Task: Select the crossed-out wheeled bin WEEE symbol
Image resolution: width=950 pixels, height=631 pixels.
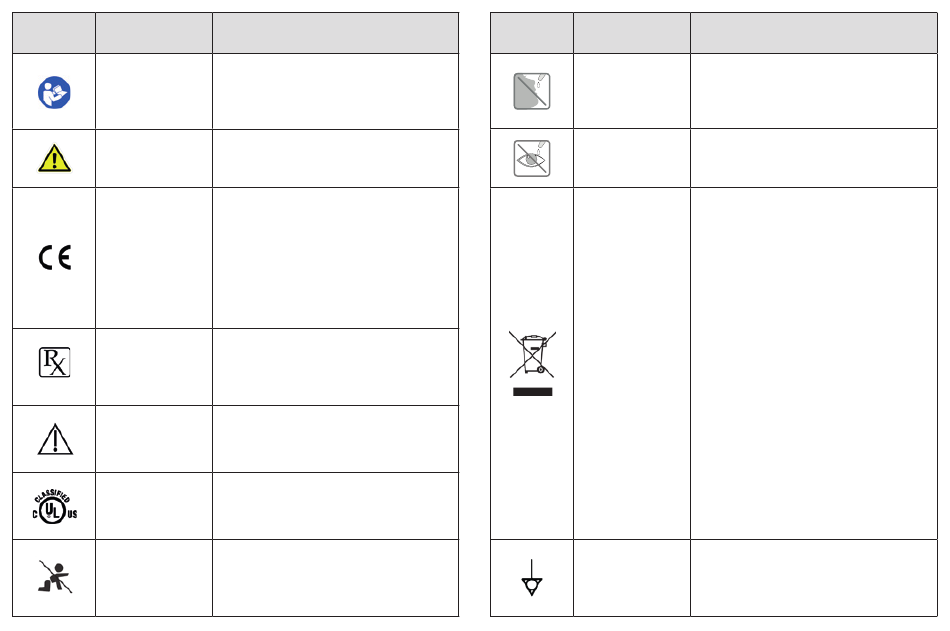Action: [x=533, y=355]
